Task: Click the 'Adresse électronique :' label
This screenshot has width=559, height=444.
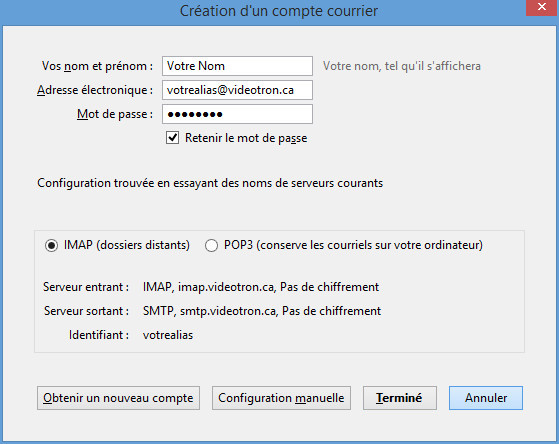Action: (95, 90)
